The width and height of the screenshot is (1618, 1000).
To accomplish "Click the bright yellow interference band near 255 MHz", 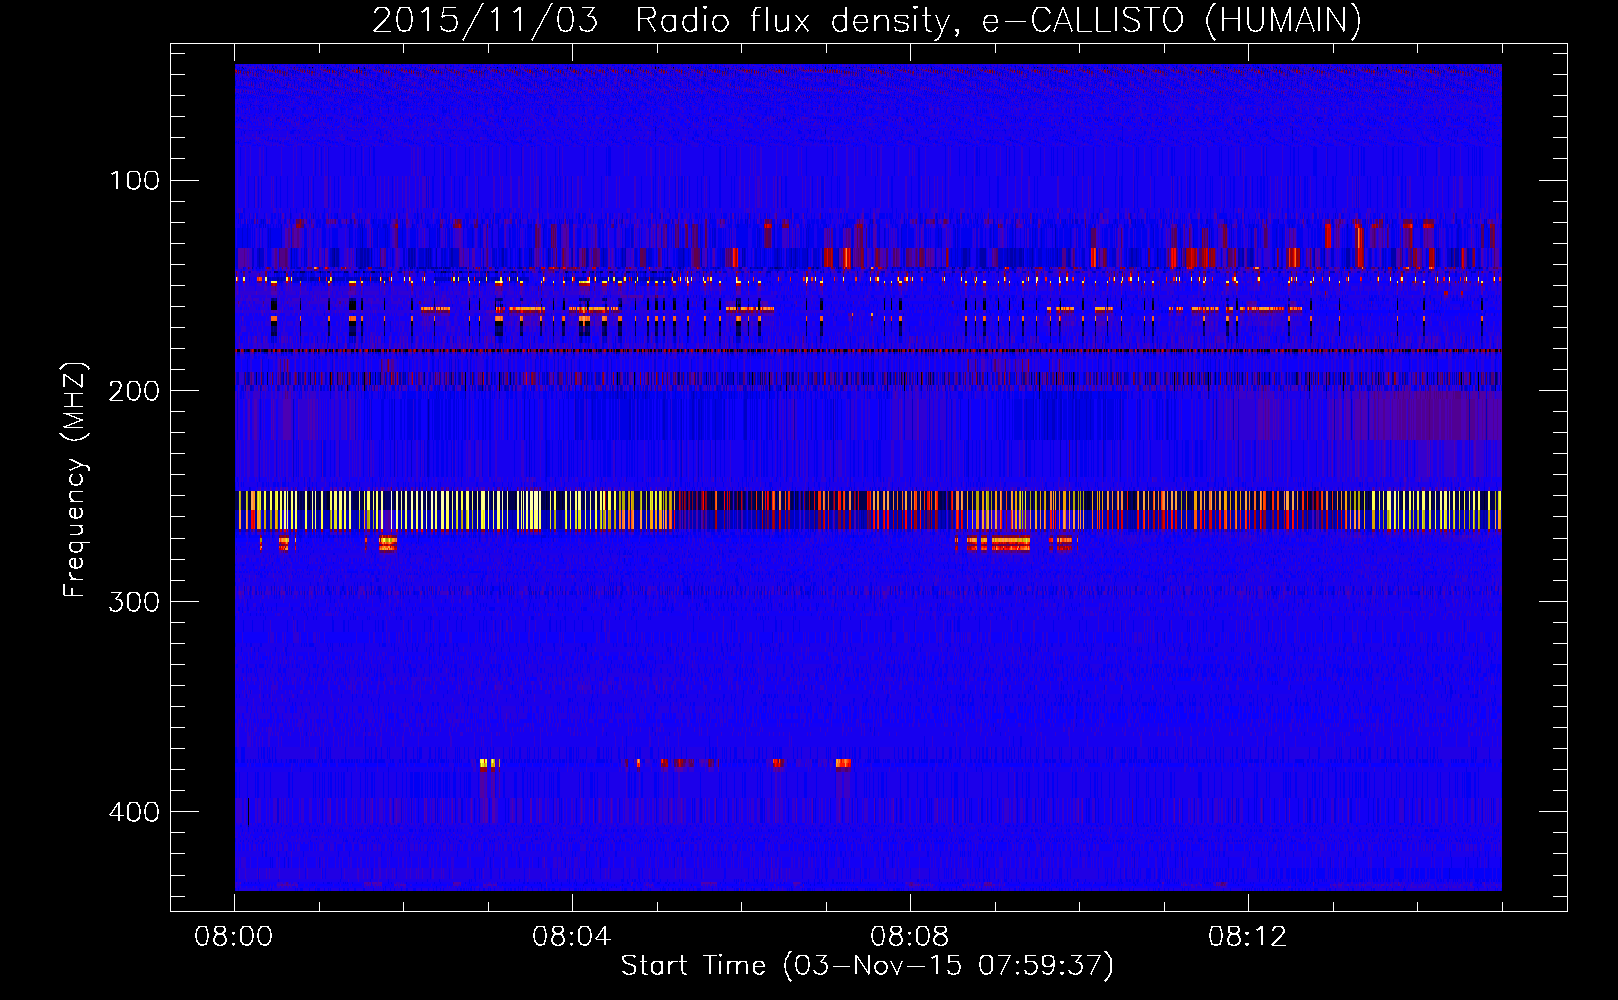I will (x=868, y=510).
